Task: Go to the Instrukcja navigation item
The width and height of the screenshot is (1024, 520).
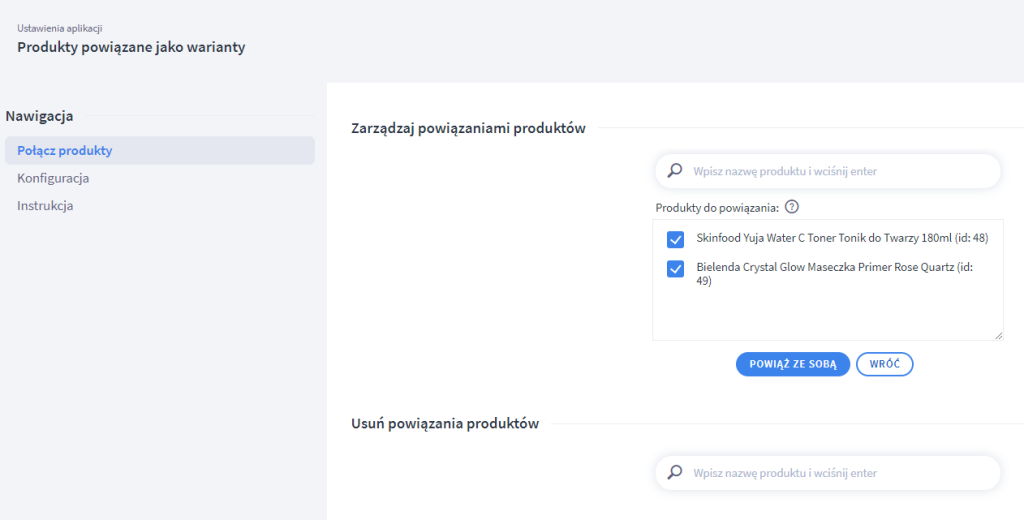Action: tap(45, 206)
